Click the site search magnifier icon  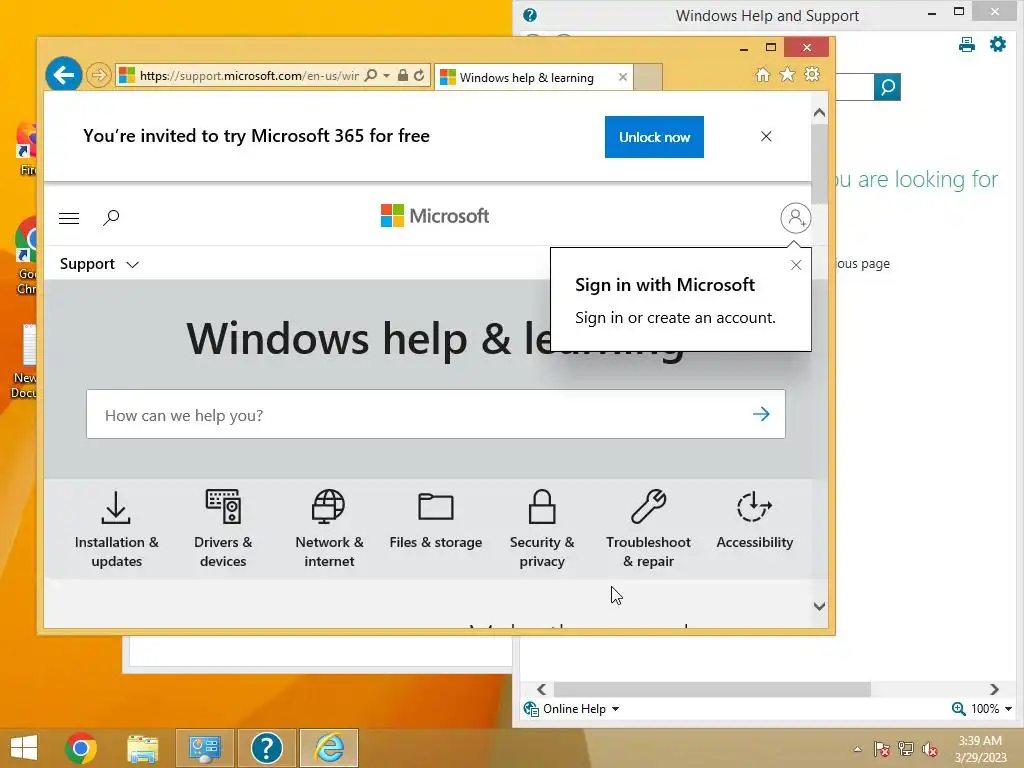111,217
